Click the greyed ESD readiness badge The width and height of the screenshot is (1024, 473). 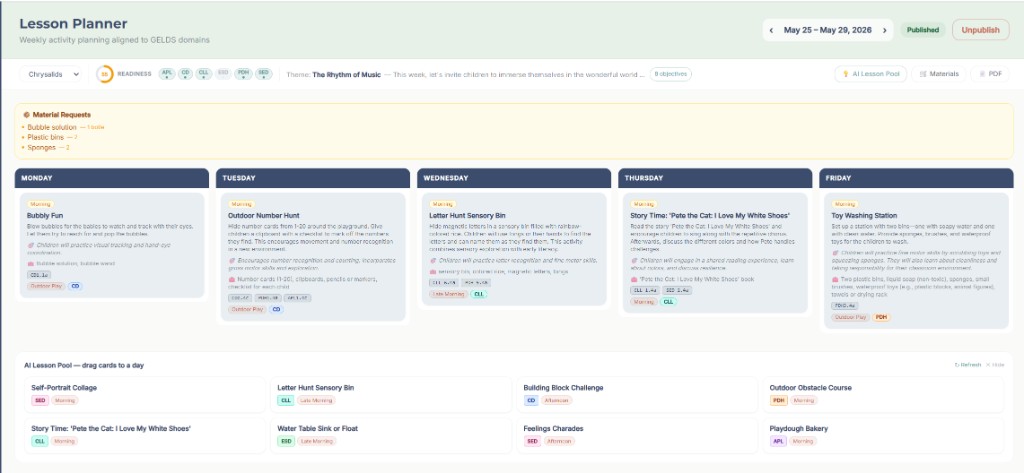(223, 74)
